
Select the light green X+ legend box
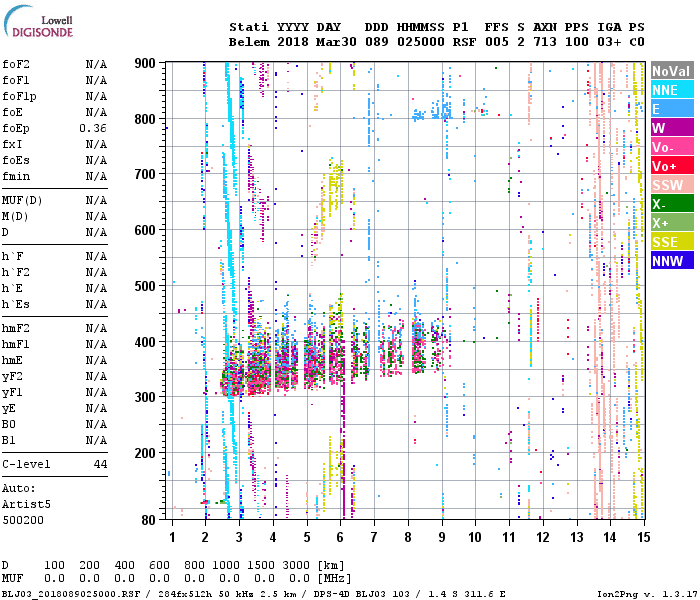[672, 222]
